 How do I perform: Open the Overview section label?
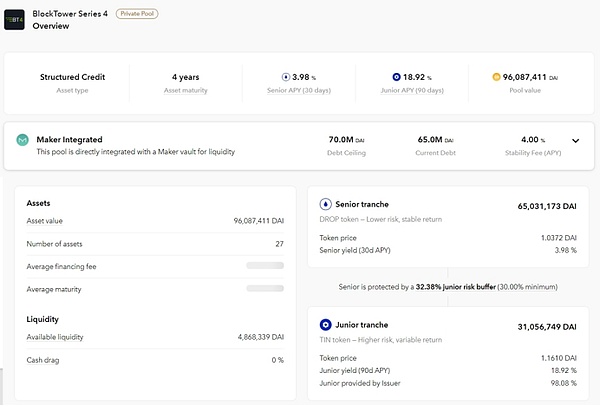point(52,26)
